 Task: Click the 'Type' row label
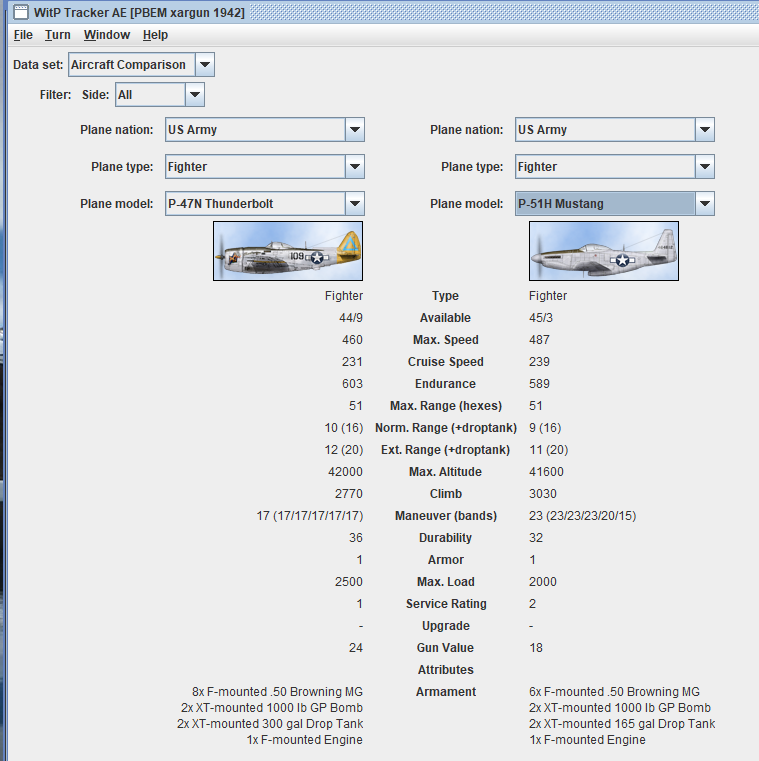coord(446,296)
